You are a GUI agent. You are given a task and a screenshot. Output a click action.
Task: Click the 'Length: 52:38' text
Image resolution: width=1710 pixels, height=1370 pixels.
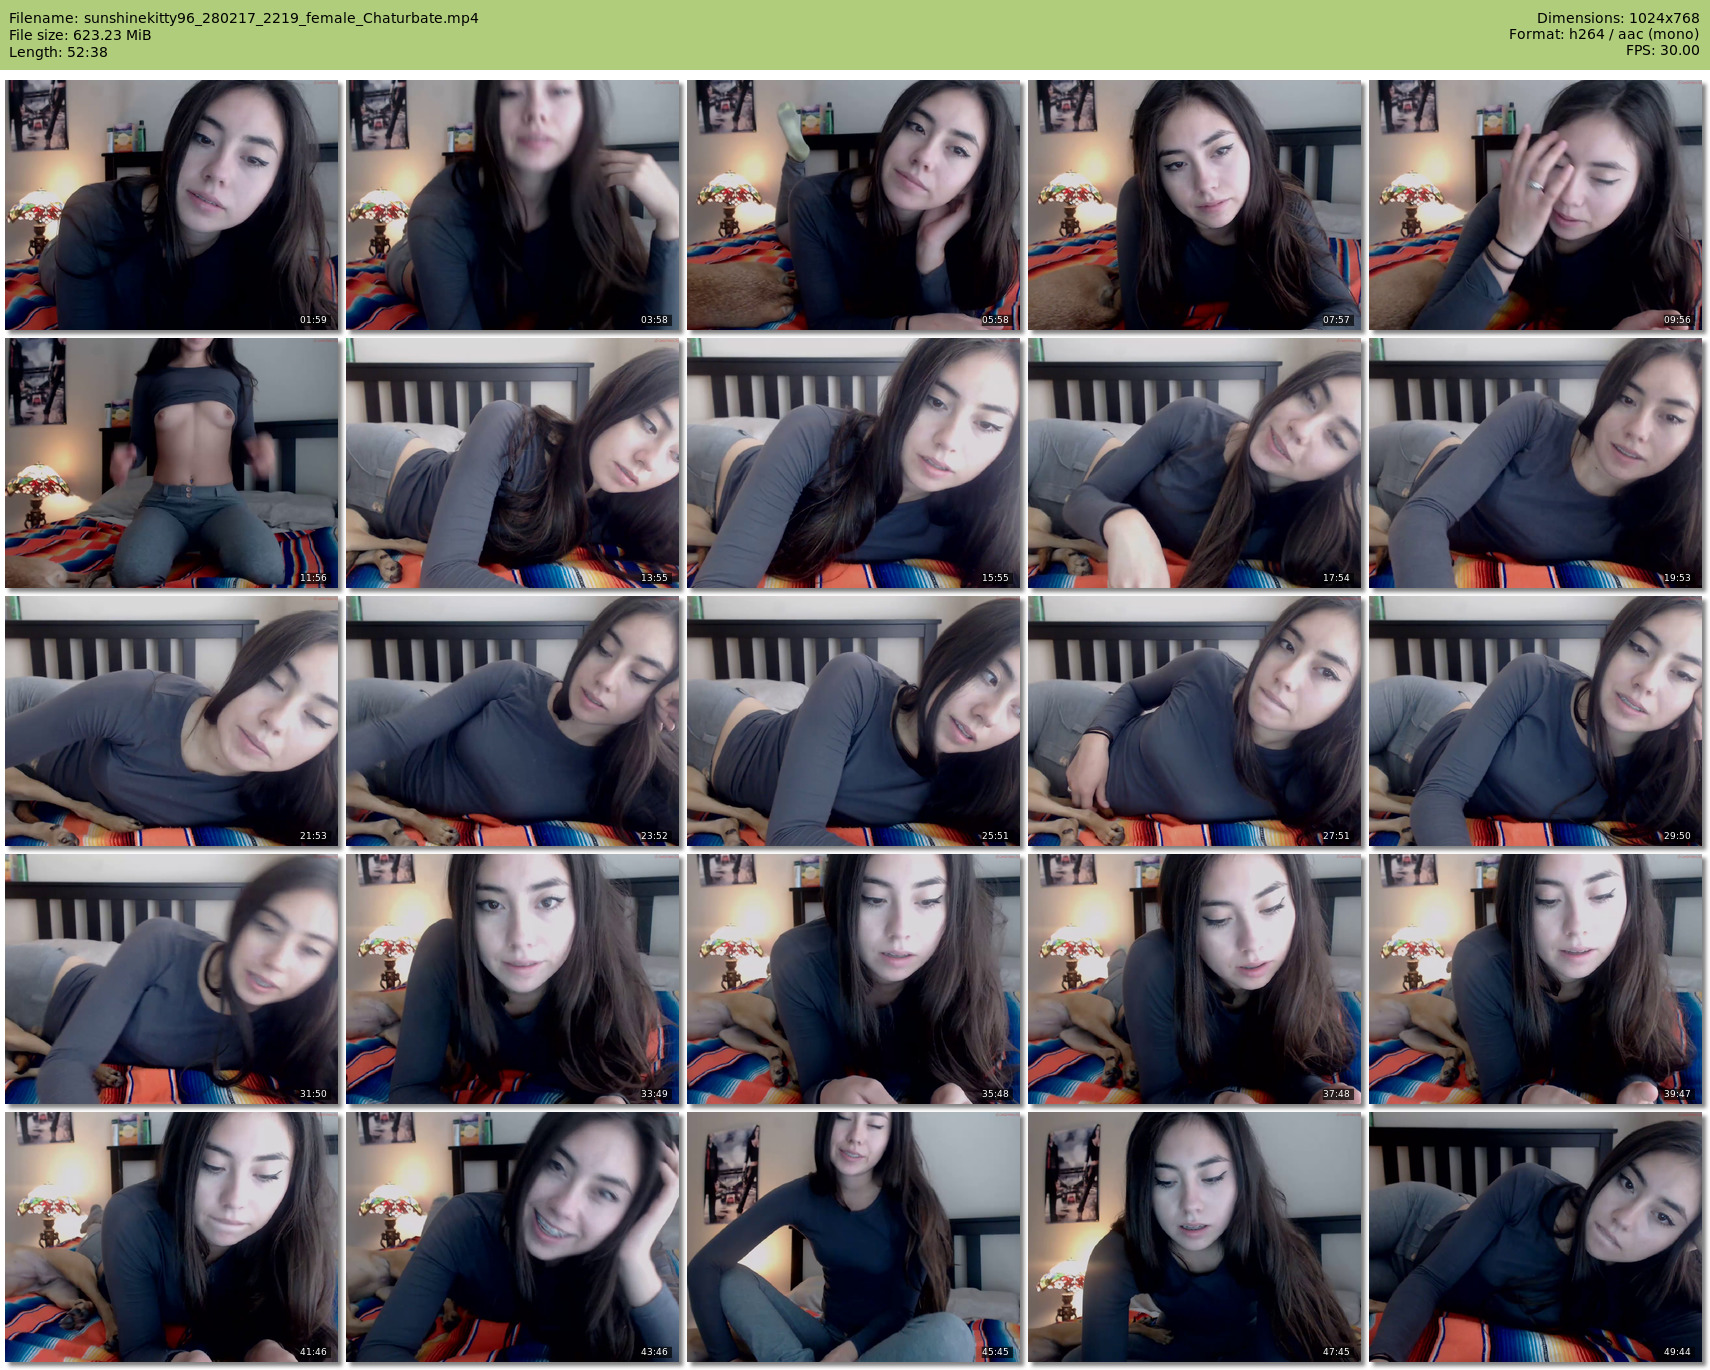click(x=58, y=52)
